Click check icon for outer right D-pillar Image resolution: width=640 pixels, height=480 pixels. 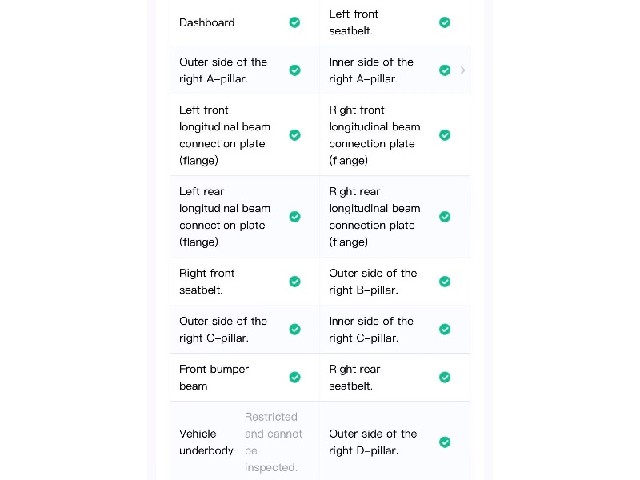click(444, 442)
